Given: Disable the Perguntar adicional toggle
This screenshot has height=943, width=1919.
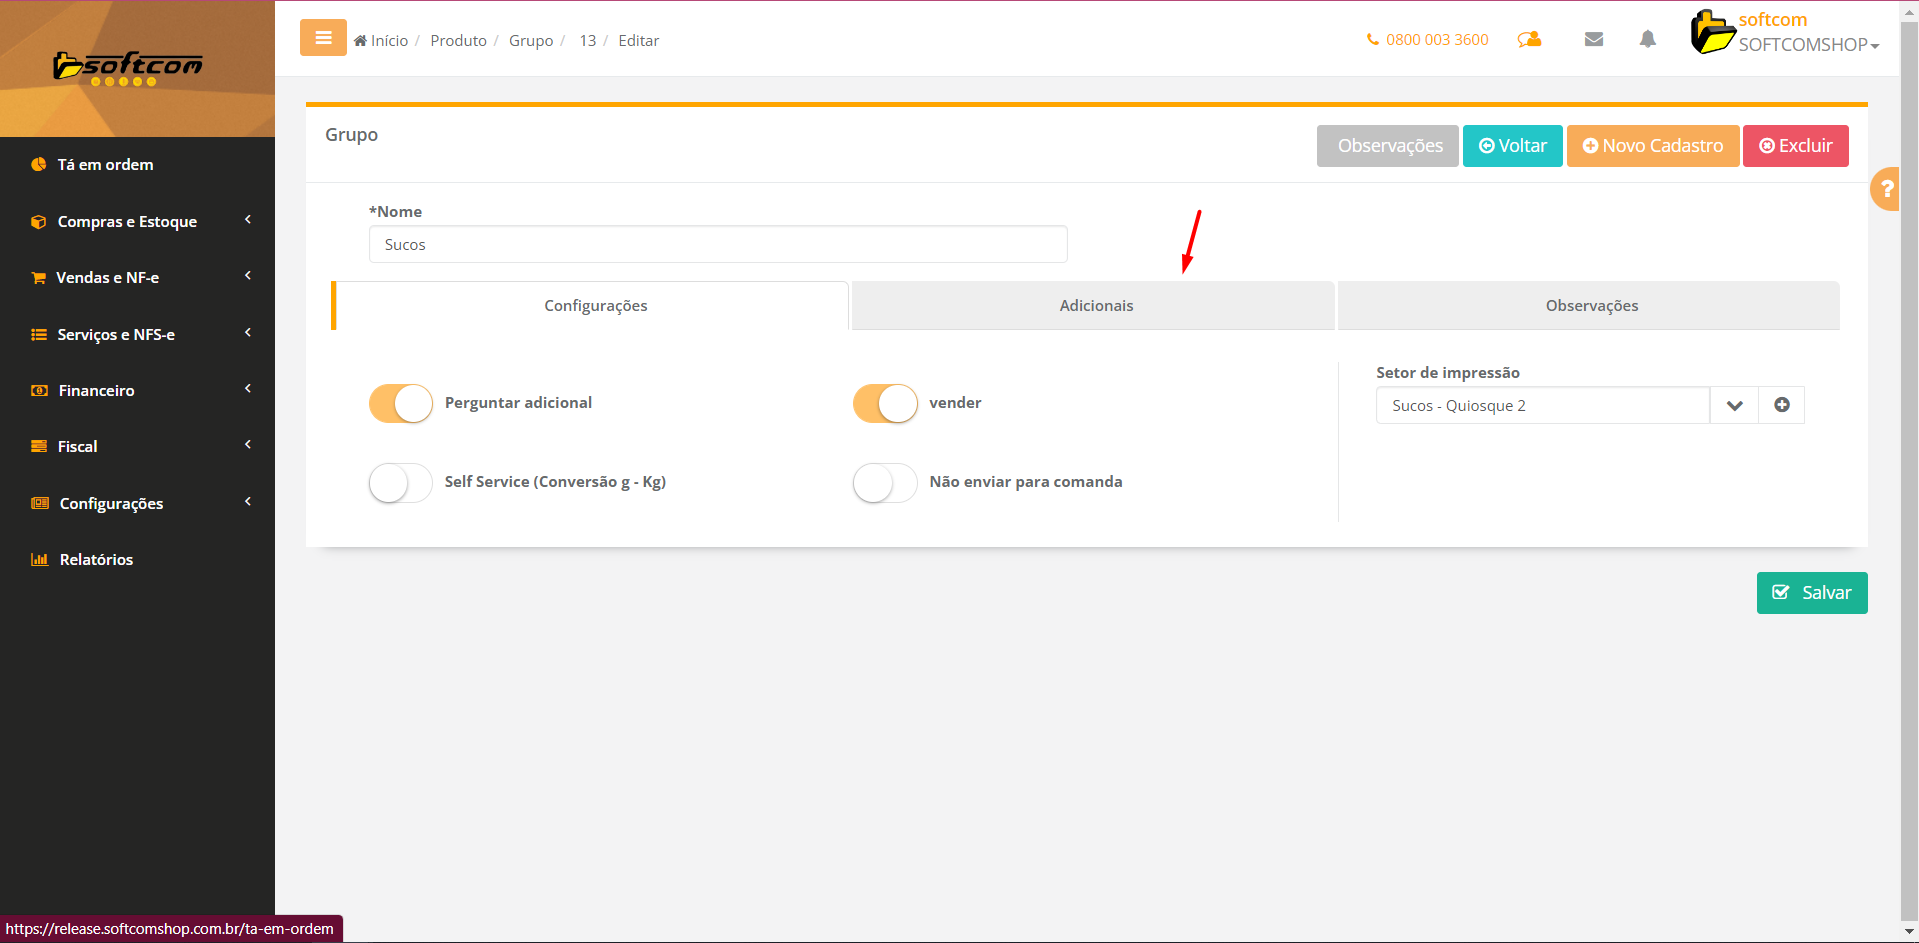Looking at the screenshot, I should [x=400, y=403].
